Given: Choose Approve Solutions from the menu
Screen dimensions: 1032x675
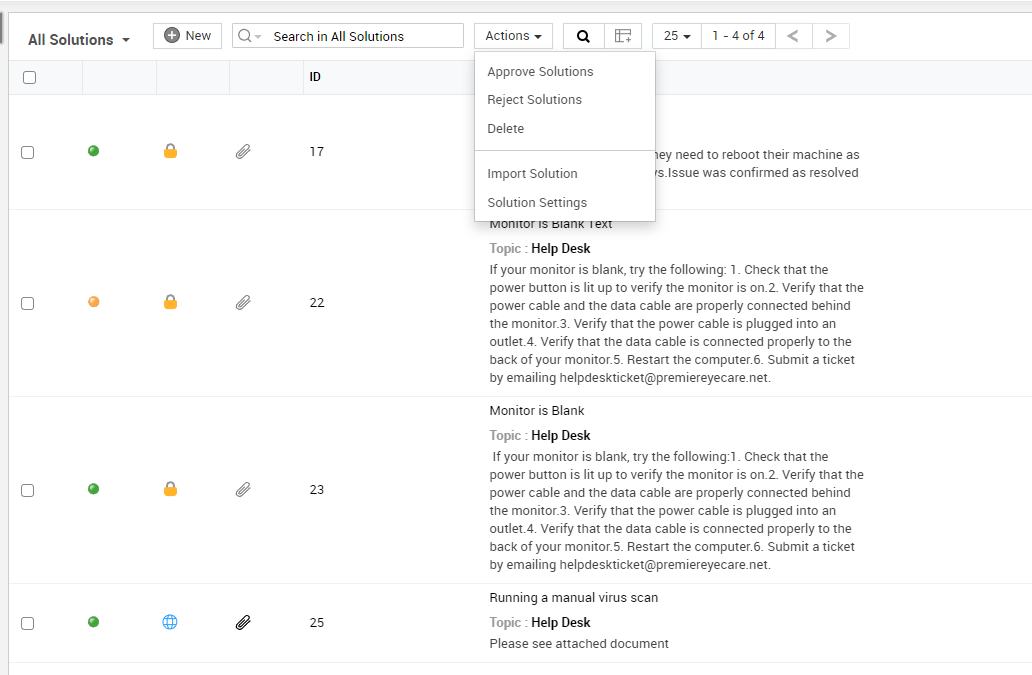Looking at the screenshot, I should pyautogui.click(x=540, y=72).
